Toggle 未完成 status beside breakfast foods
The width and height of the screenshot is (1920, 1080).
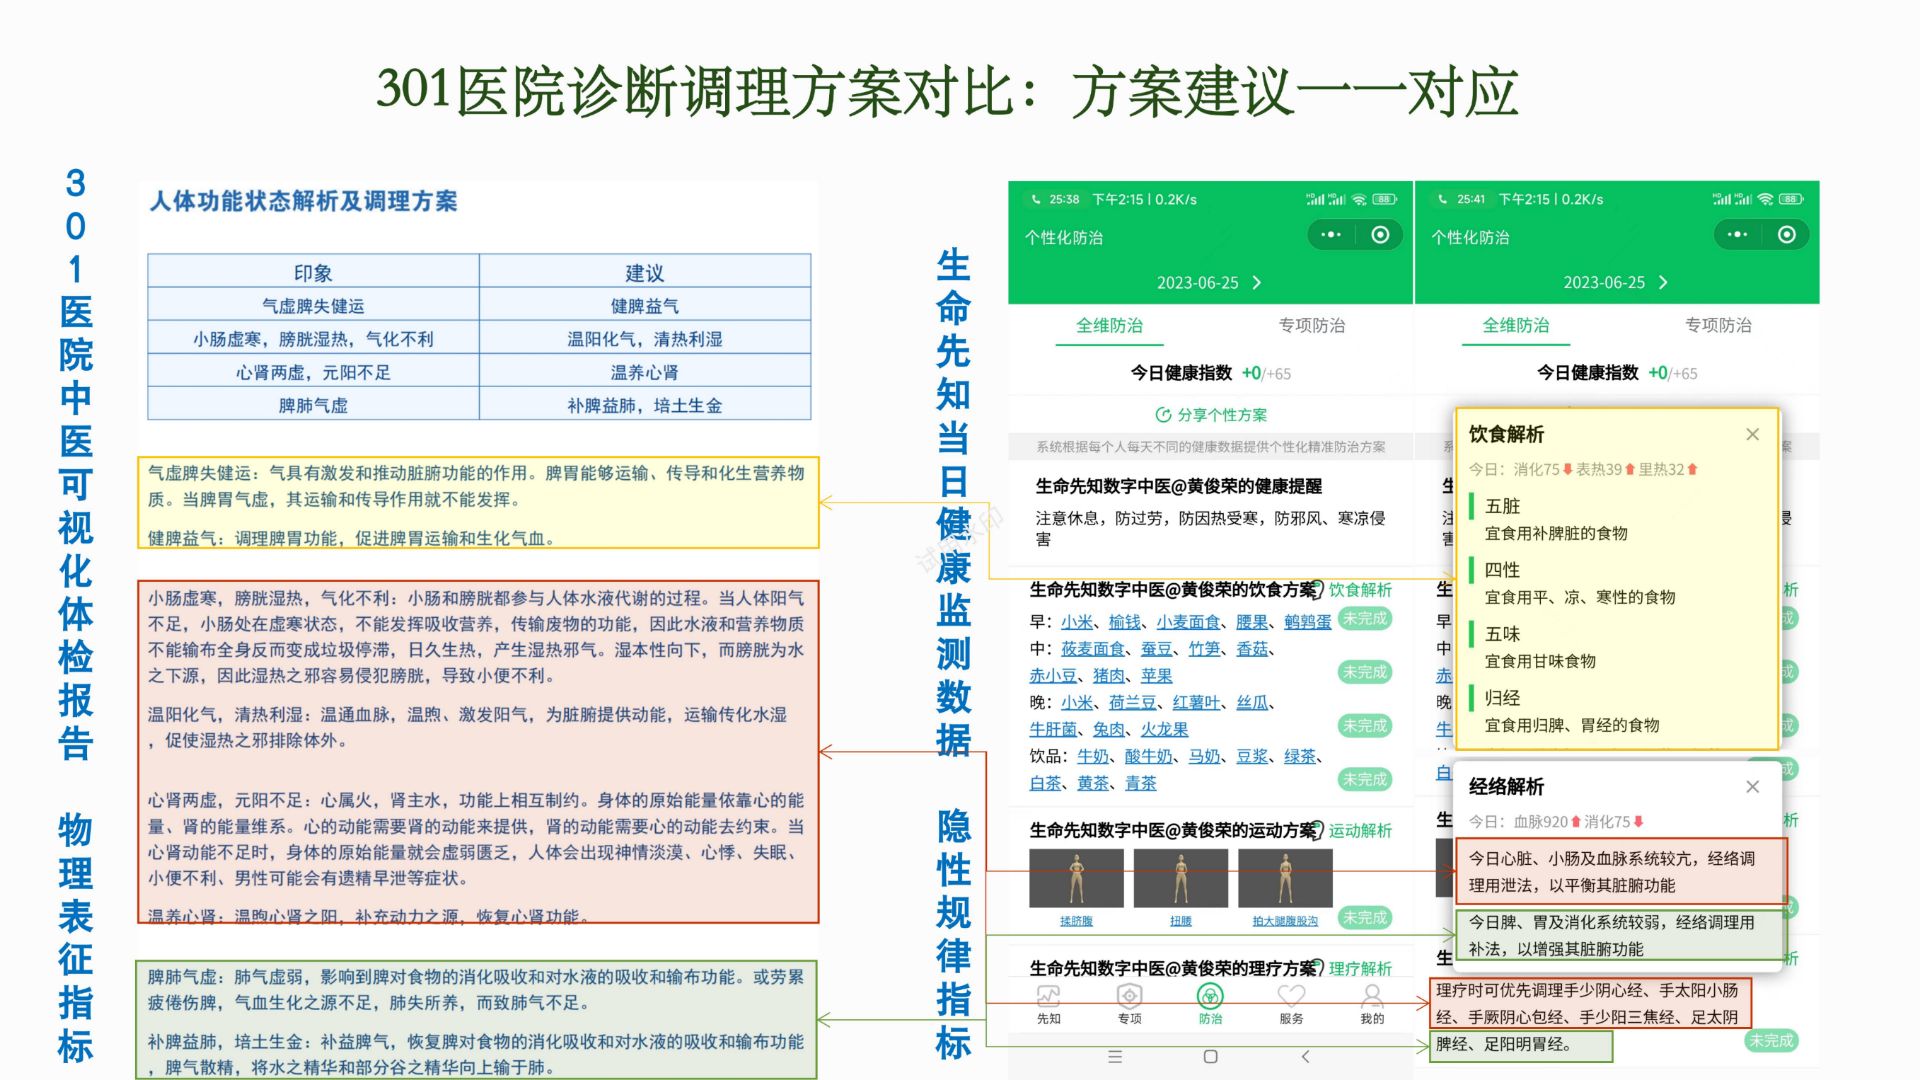click(x=1365, y=619)
